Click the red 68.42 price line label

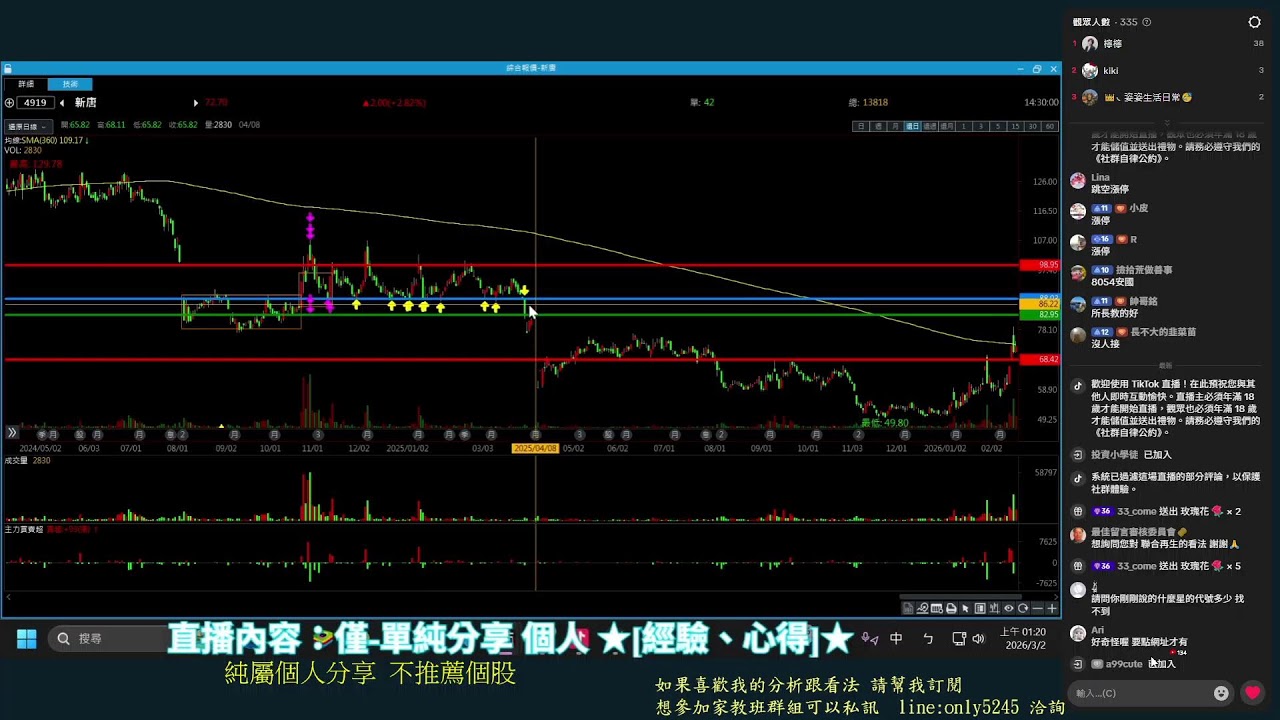(1040, 359)
